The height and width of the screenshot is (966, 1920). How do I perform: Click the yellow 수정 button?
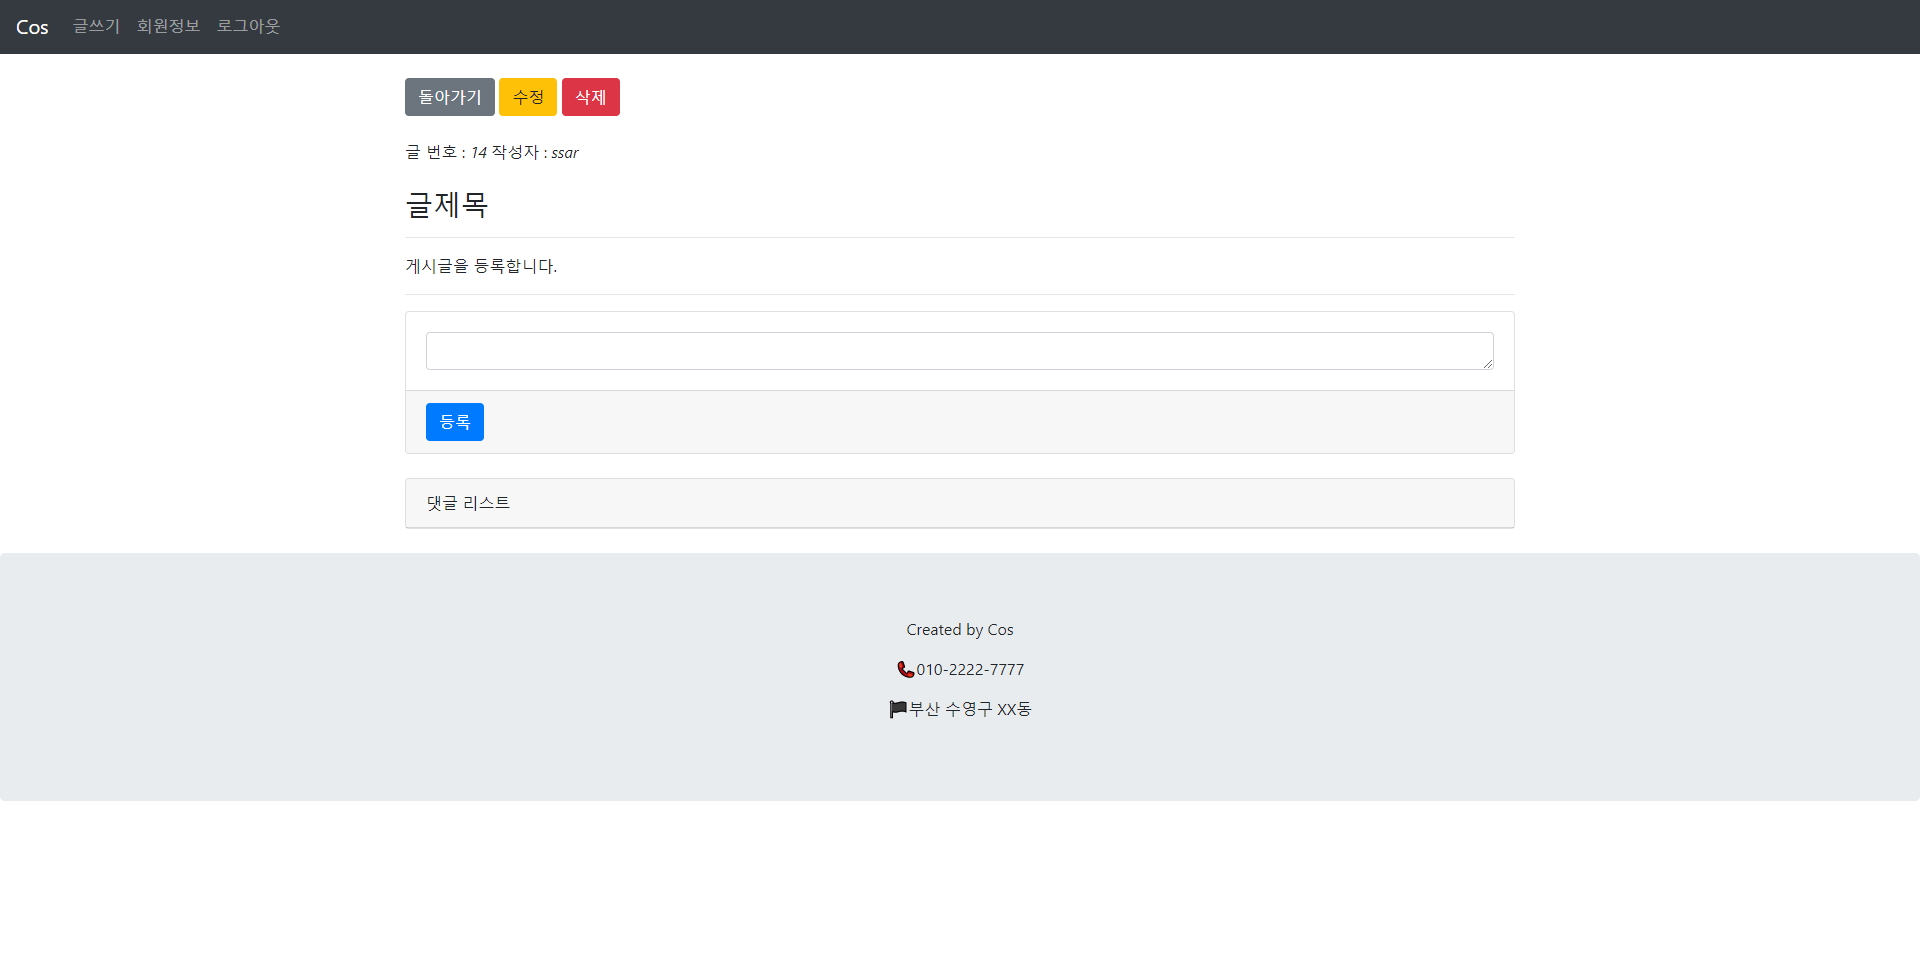click(x=528, y=97)
